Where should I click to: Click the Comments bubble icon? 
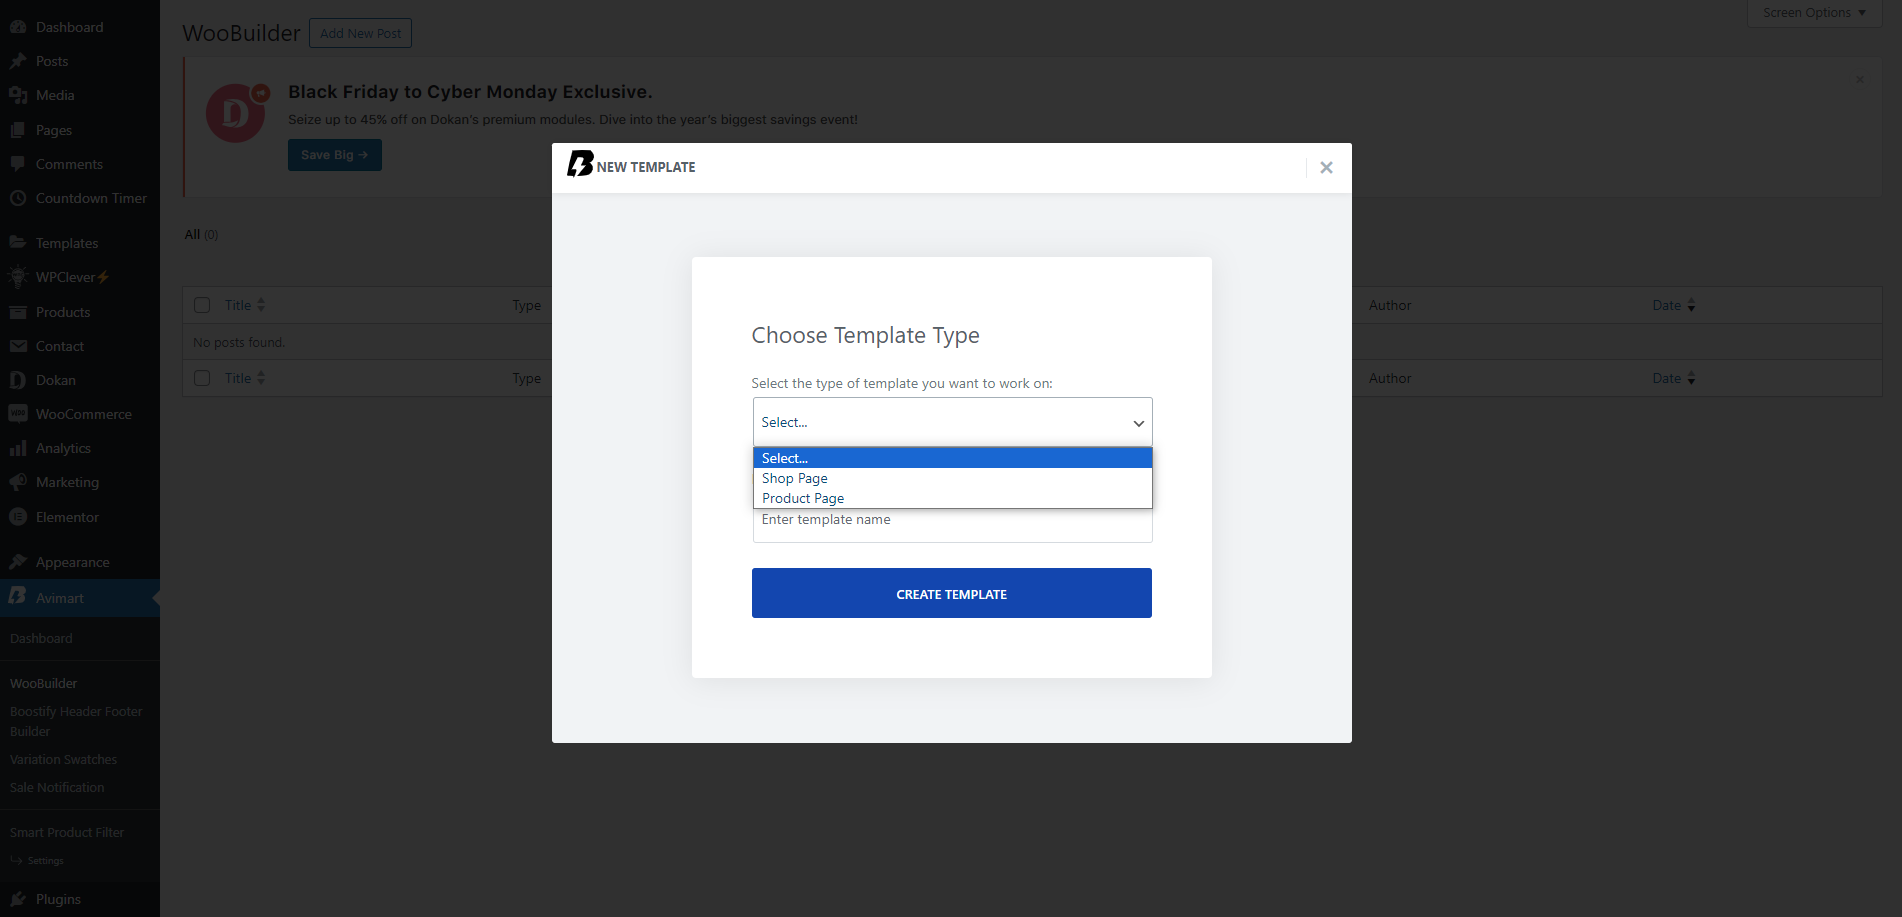click(18, 164)
